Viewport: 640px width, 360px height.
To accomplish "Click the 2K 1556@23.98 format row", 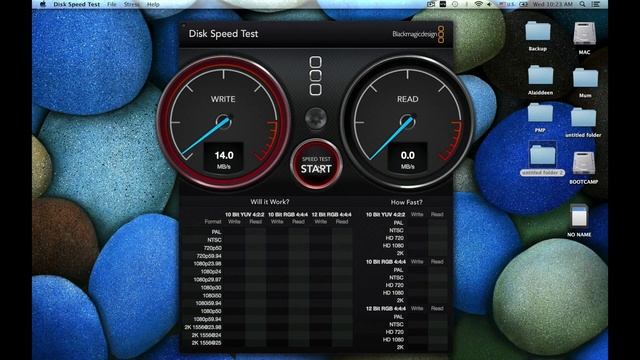I will tap(267, 327).
